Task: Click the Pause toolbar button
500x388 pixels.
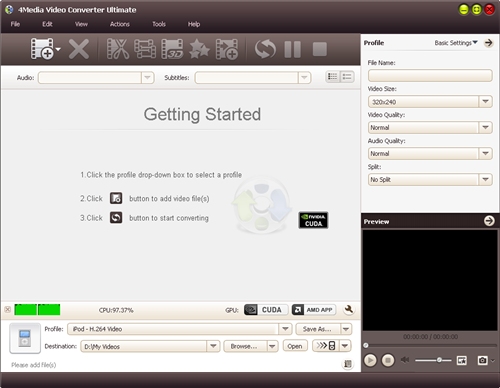Action: [293, 49]
